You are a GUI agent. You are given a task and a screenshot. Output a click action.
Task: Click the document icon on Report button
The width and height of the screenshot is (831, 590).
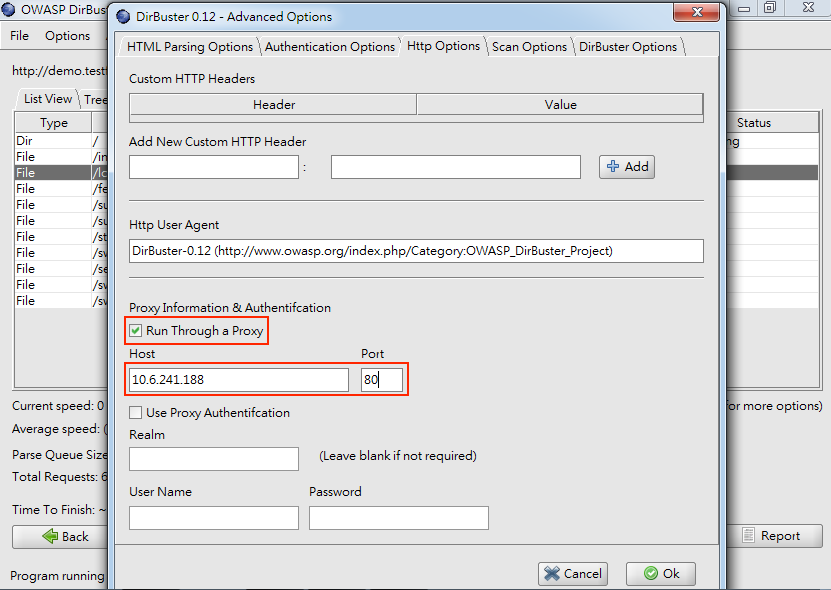click(748, 535)
